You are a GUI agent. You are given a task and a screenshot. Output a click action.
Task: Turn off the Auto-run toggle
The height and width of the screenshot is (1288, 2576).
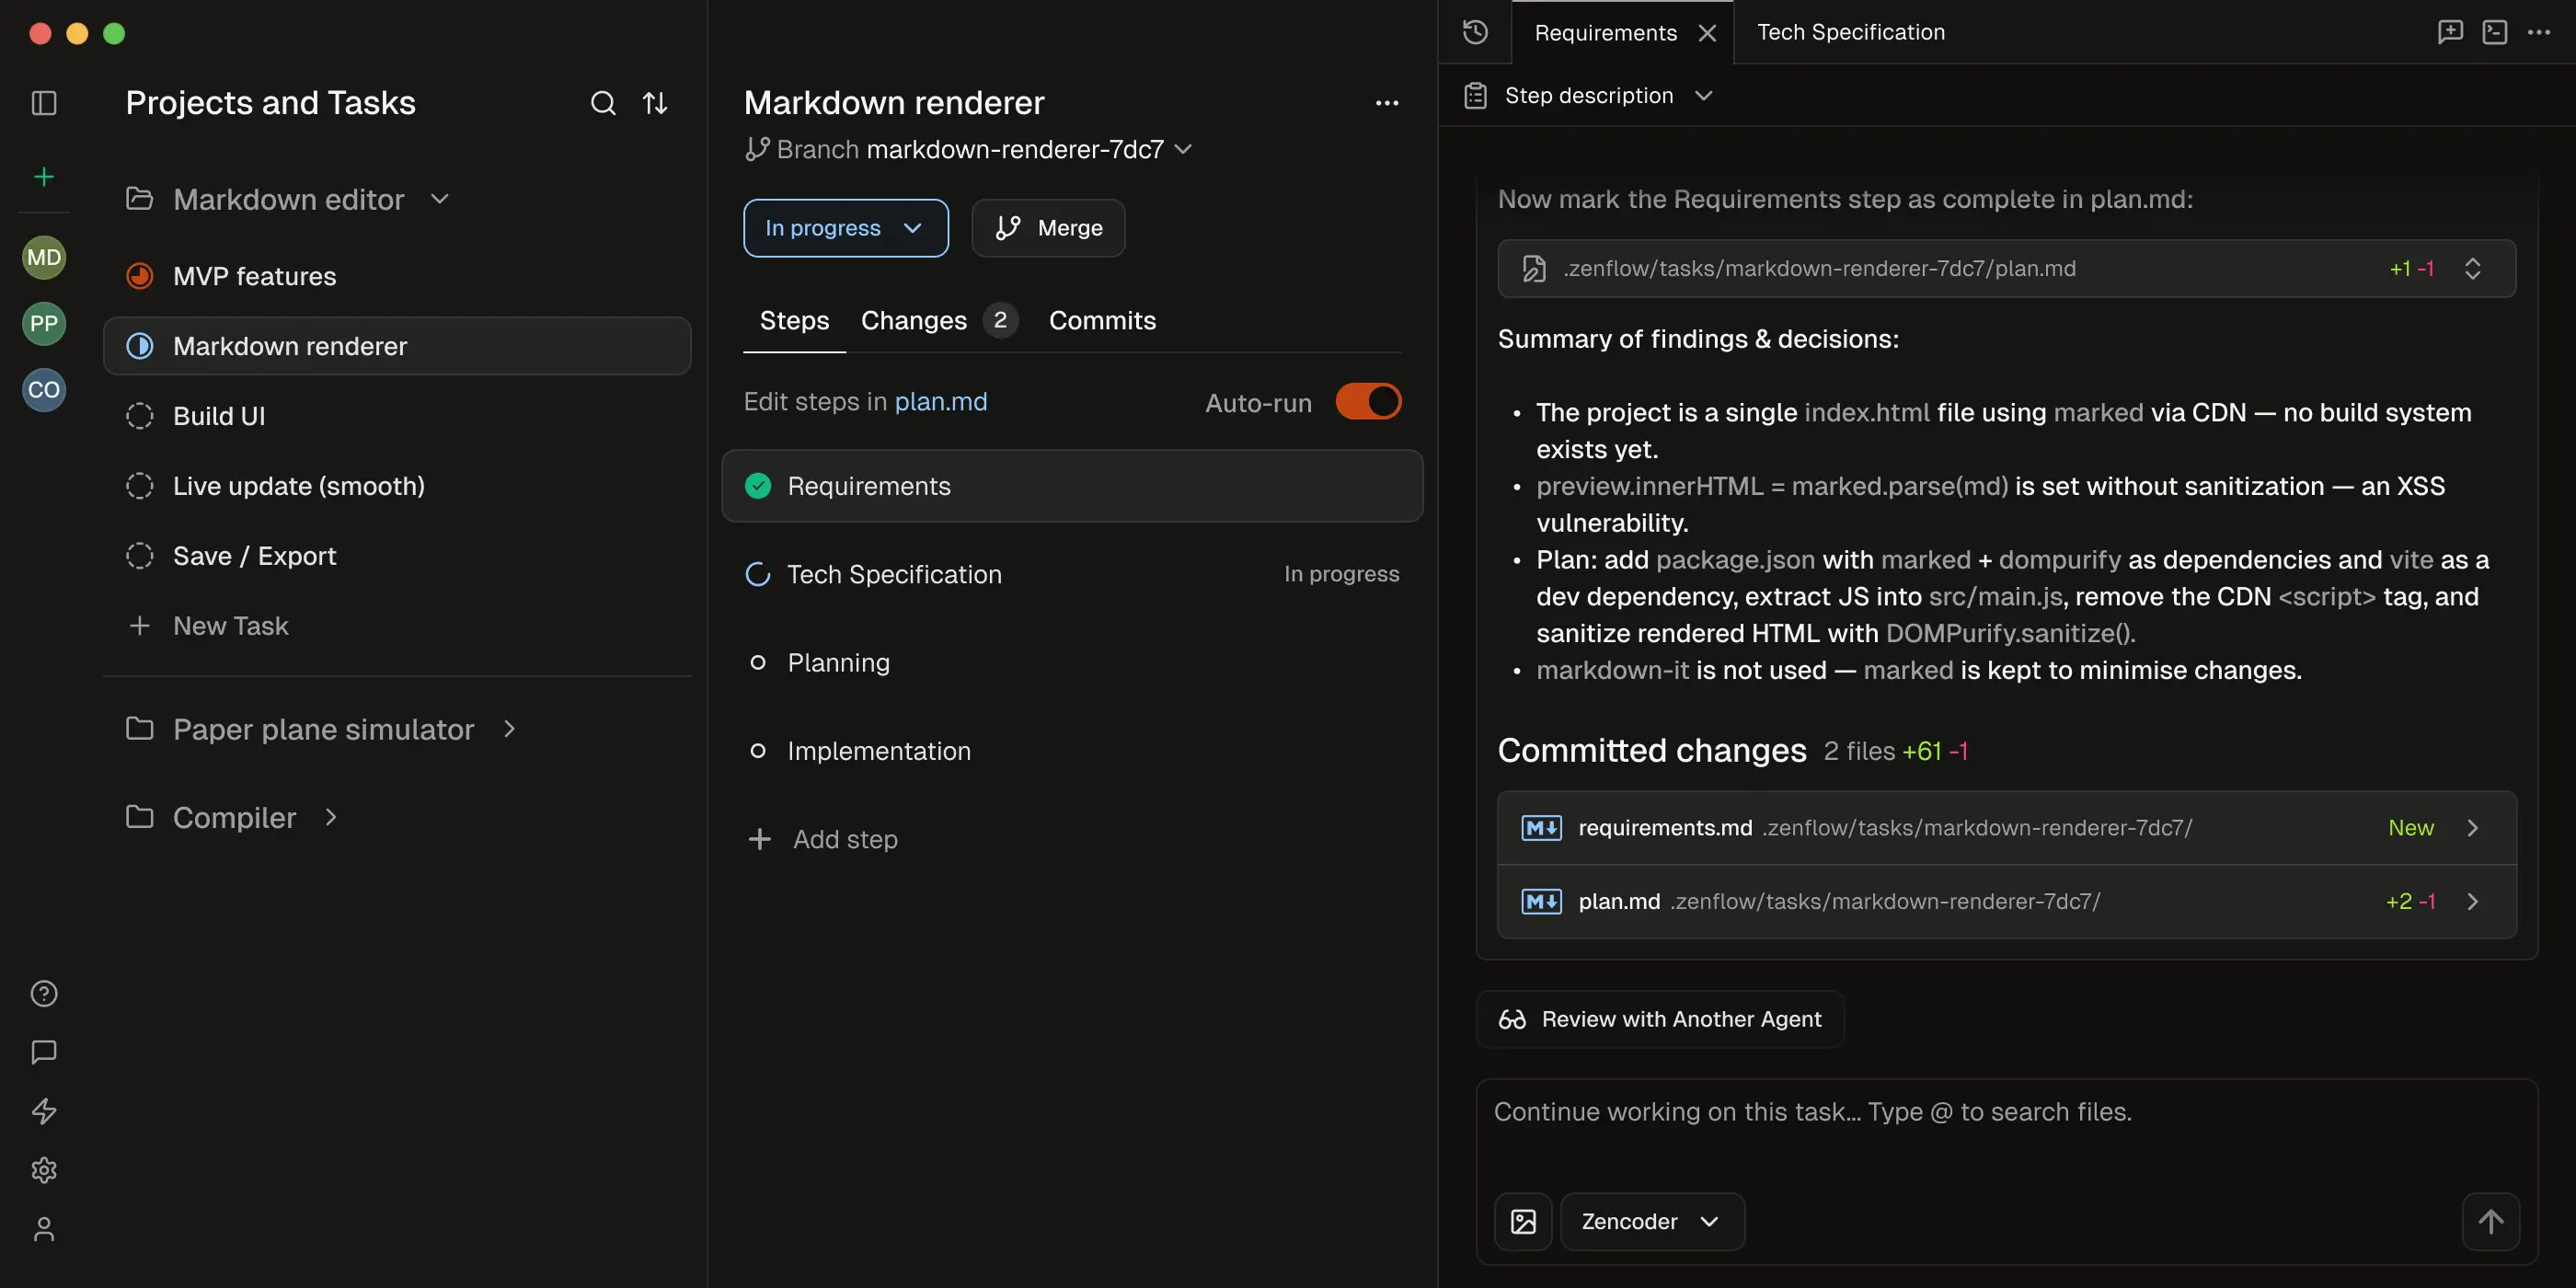[x=1368, y=402]
